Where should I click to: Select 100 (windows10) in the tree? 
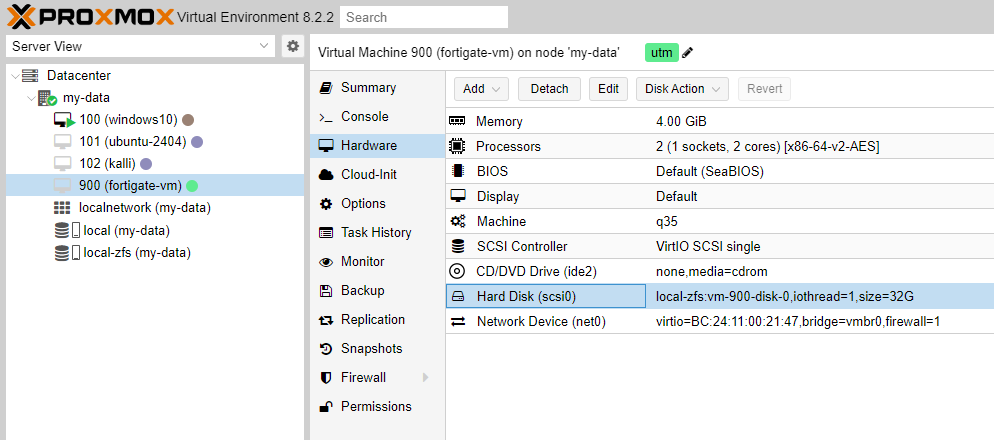tap(128, 120)
